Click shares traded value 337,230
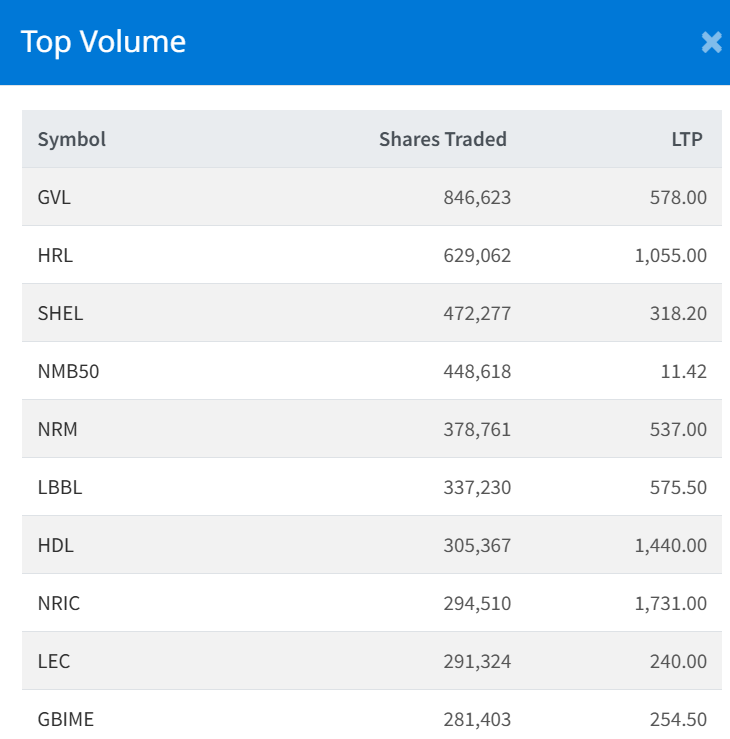The width and height of the screenshot is (730, 739). point(477,487)
